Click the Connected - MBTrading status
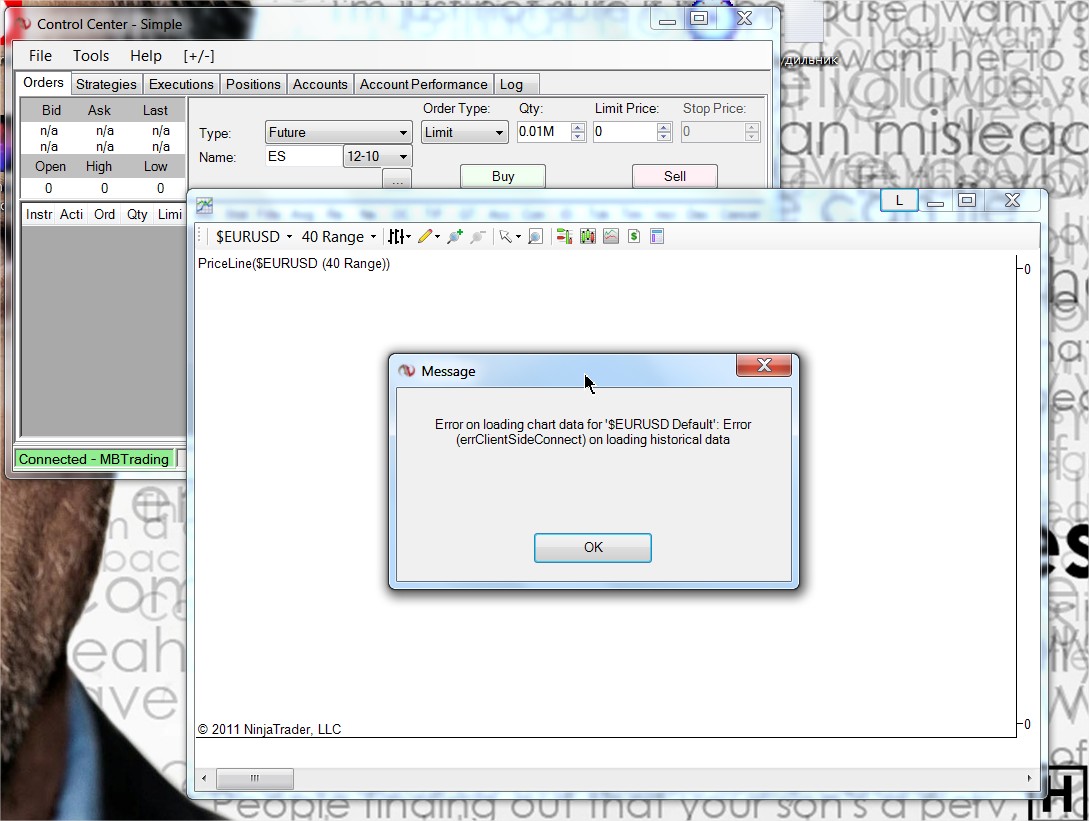Image resolution: width=1089 pixels, height=821 pixels. coord(94,459)
